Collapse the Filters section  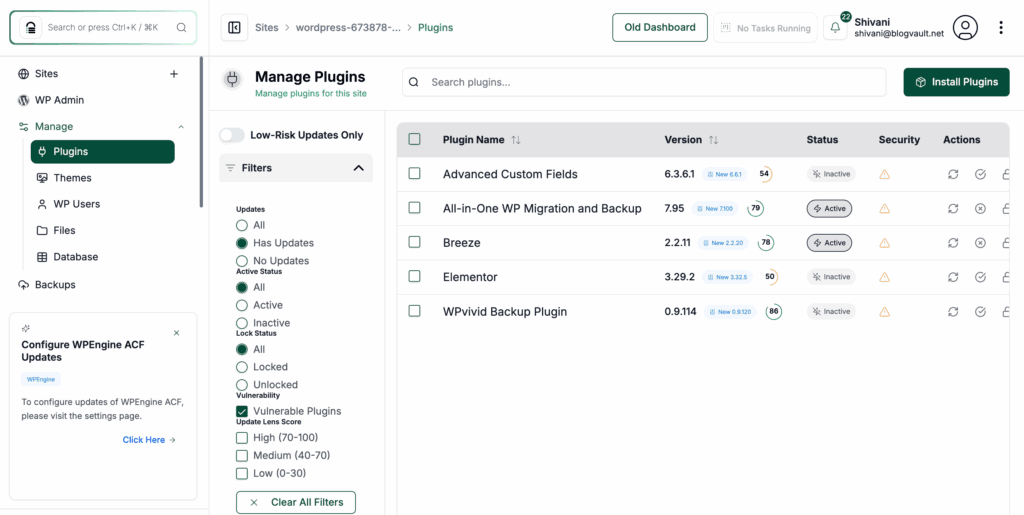[358, 168]
